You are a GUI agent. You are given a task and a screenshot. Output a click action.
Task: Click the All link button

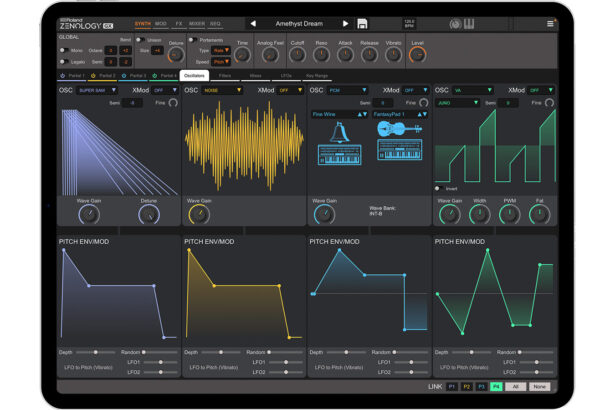(516, 387)
